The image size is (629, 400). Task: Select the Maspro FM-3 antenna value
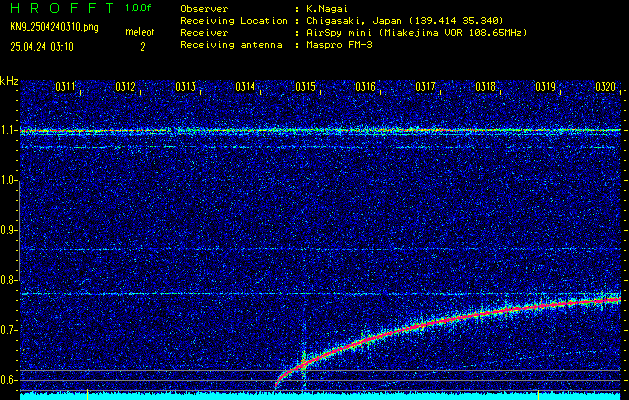pyautogui.click(x=339, y=45)
